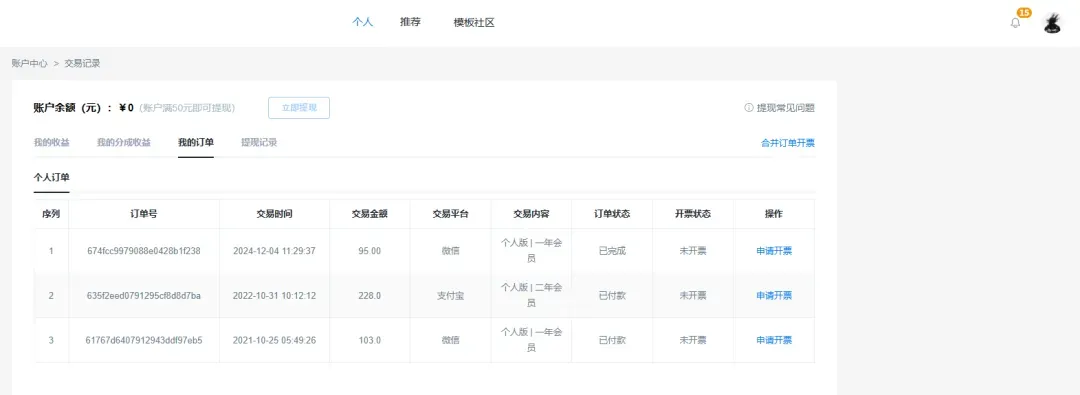The image size is (1080, 395).
Task: Click the 支付宝 platform cell
Action: coord(450,295)
